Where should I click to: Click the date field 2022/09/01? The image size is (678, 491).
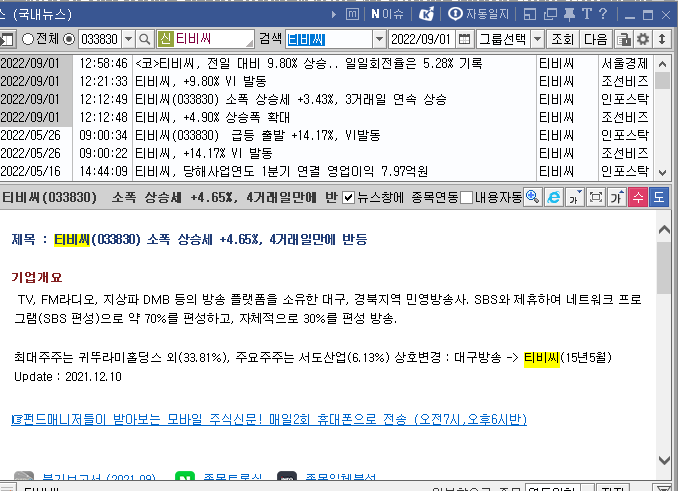click(x=421, y=39)
